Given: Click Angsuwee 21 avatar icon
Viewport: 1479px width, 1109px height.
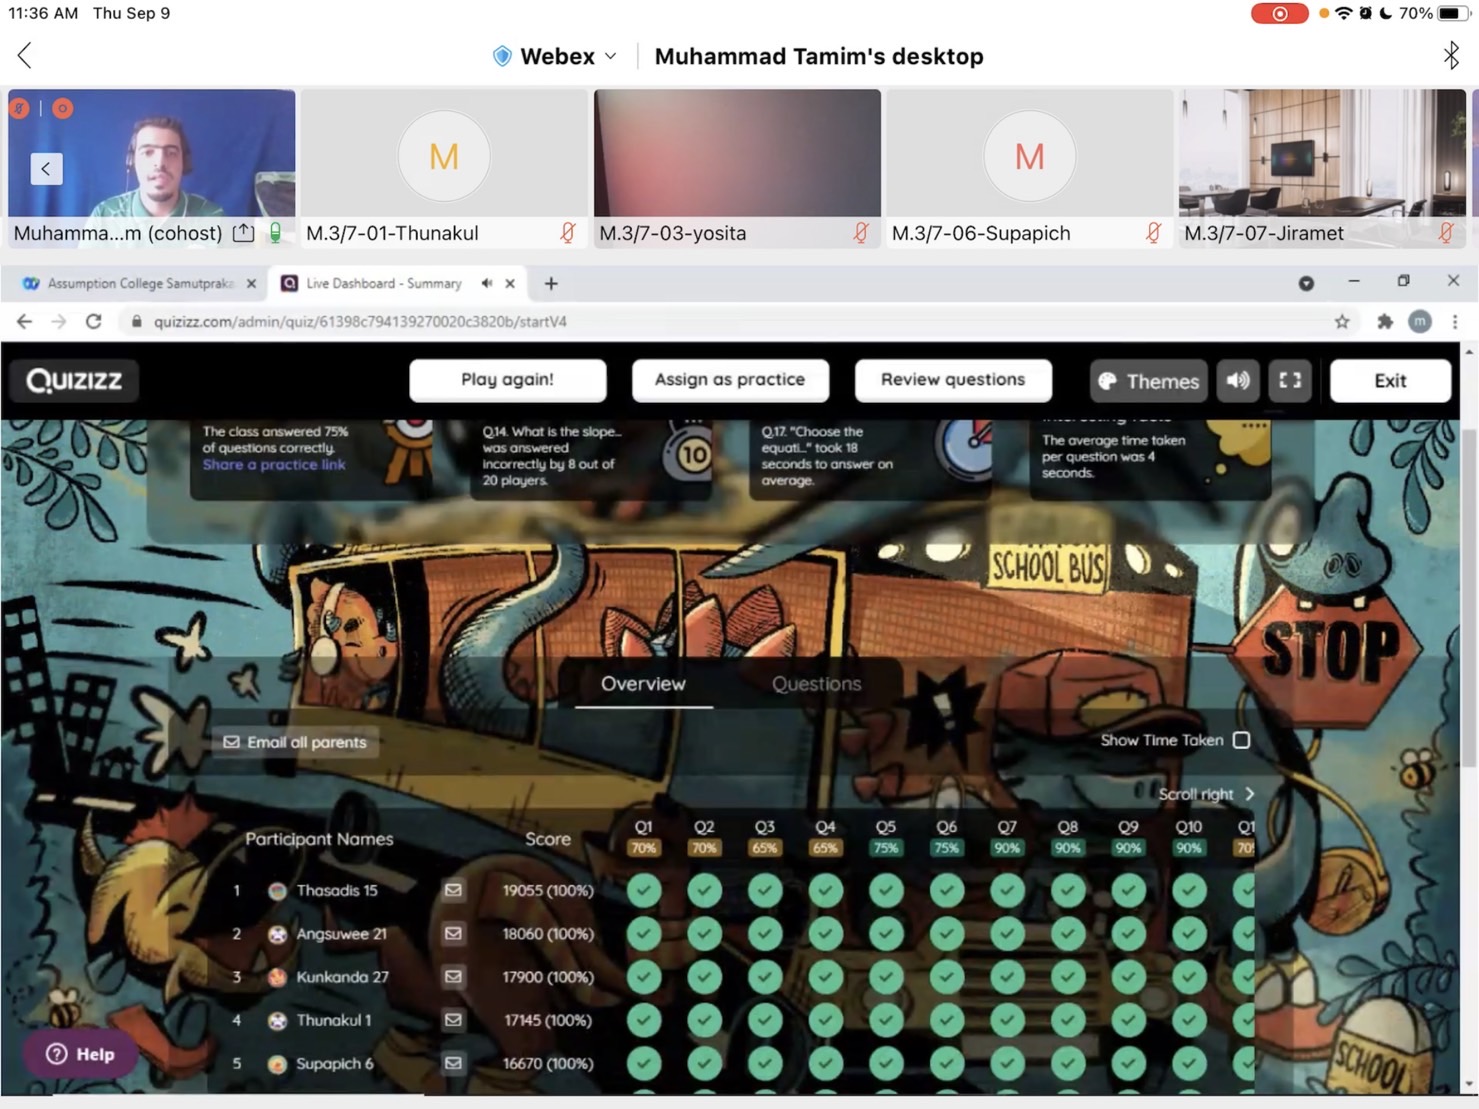Looking at the screenshot, I should [277, 933].
